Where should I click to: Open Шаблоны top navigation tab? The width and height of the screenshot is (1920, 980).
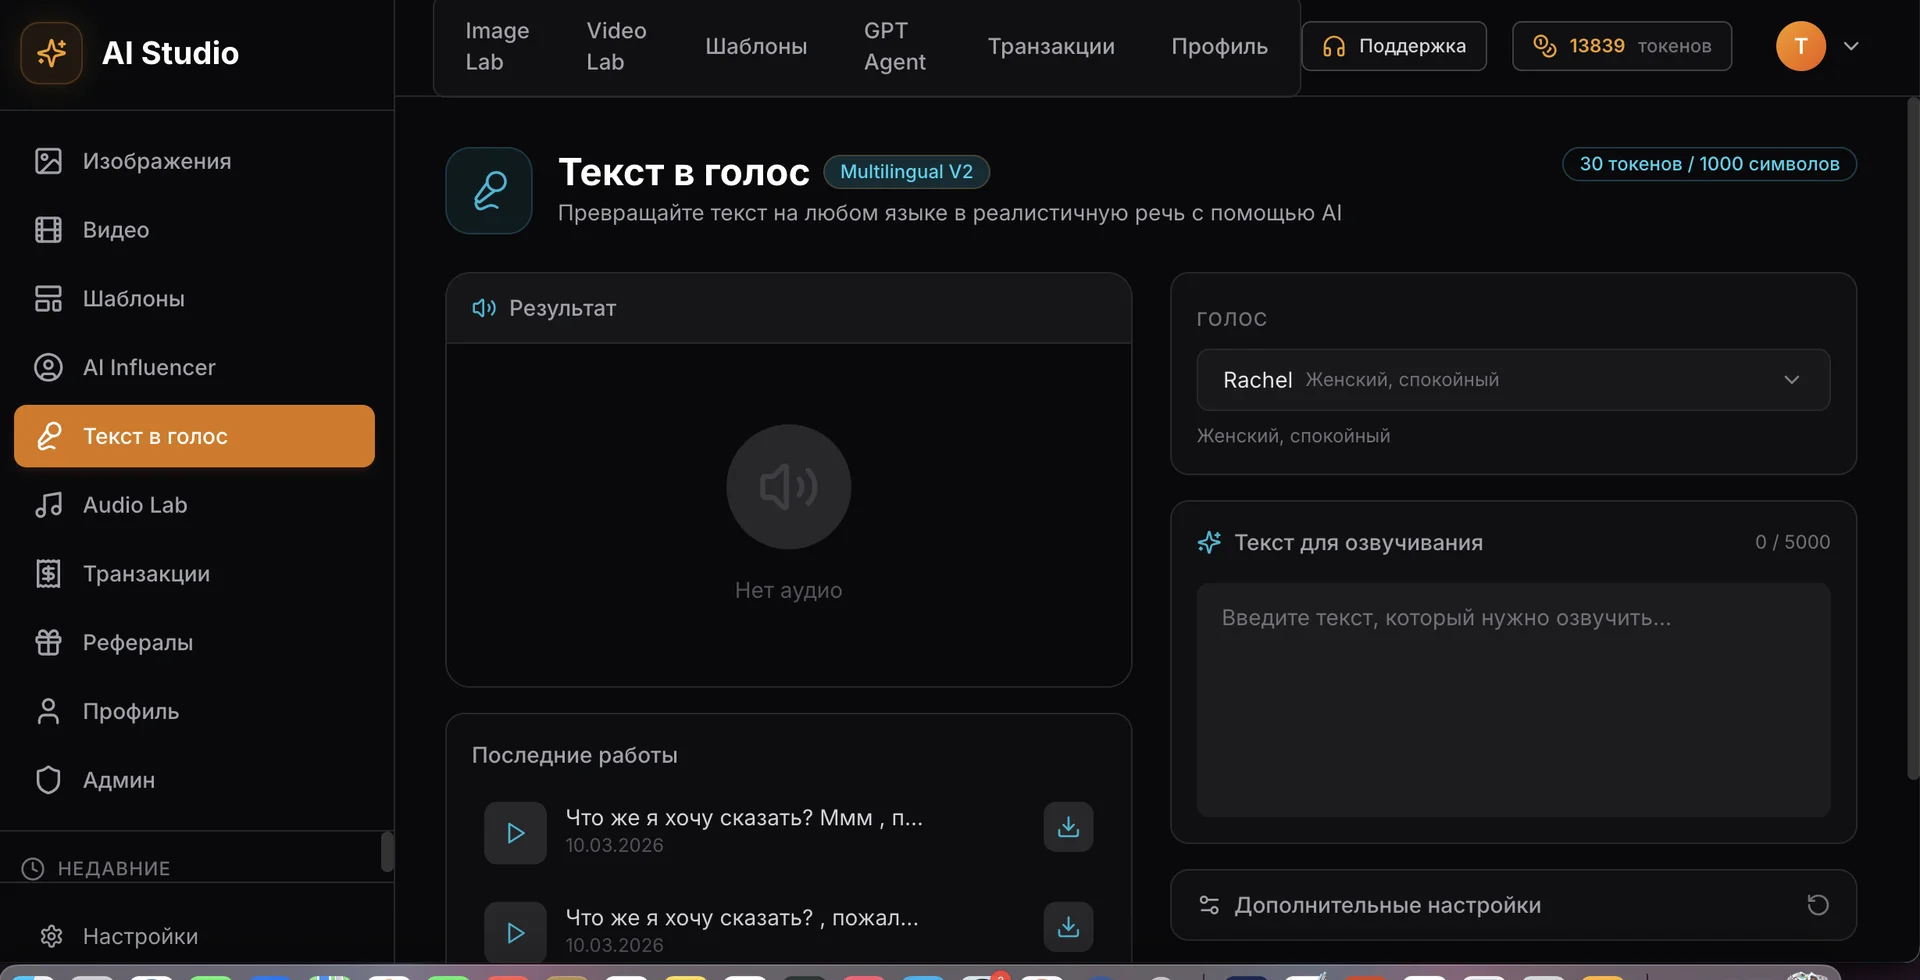pyautogui.click(x=756, y=46)
